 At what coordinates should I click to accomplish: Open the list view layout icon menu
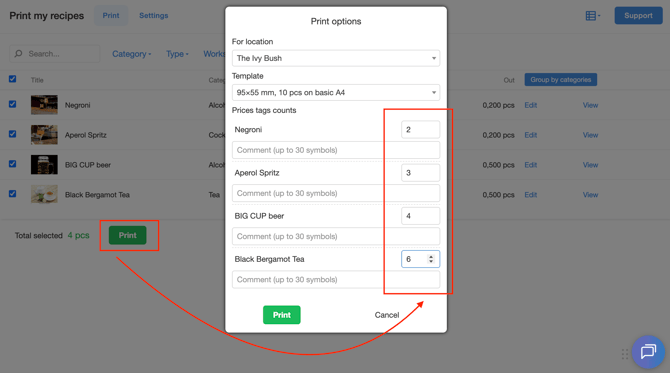coord(593,16)
